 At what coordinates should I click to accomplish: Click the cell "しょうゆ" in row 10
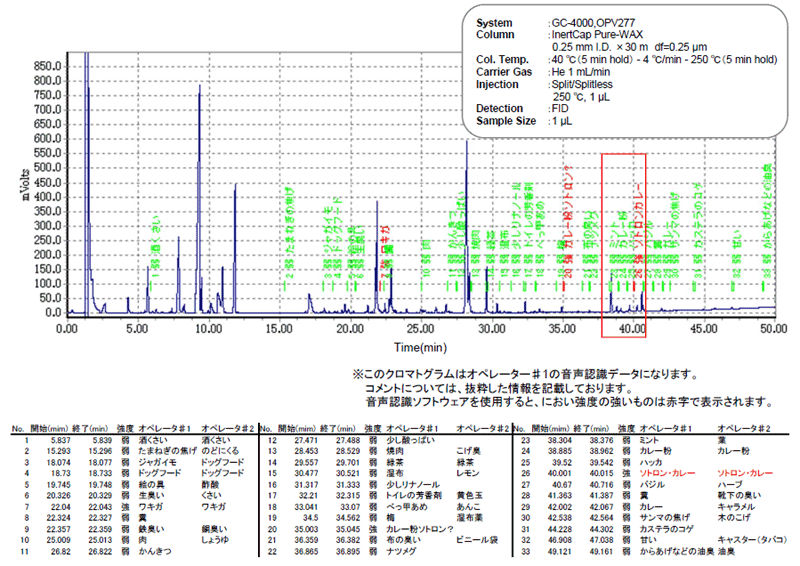click(215, 540)
